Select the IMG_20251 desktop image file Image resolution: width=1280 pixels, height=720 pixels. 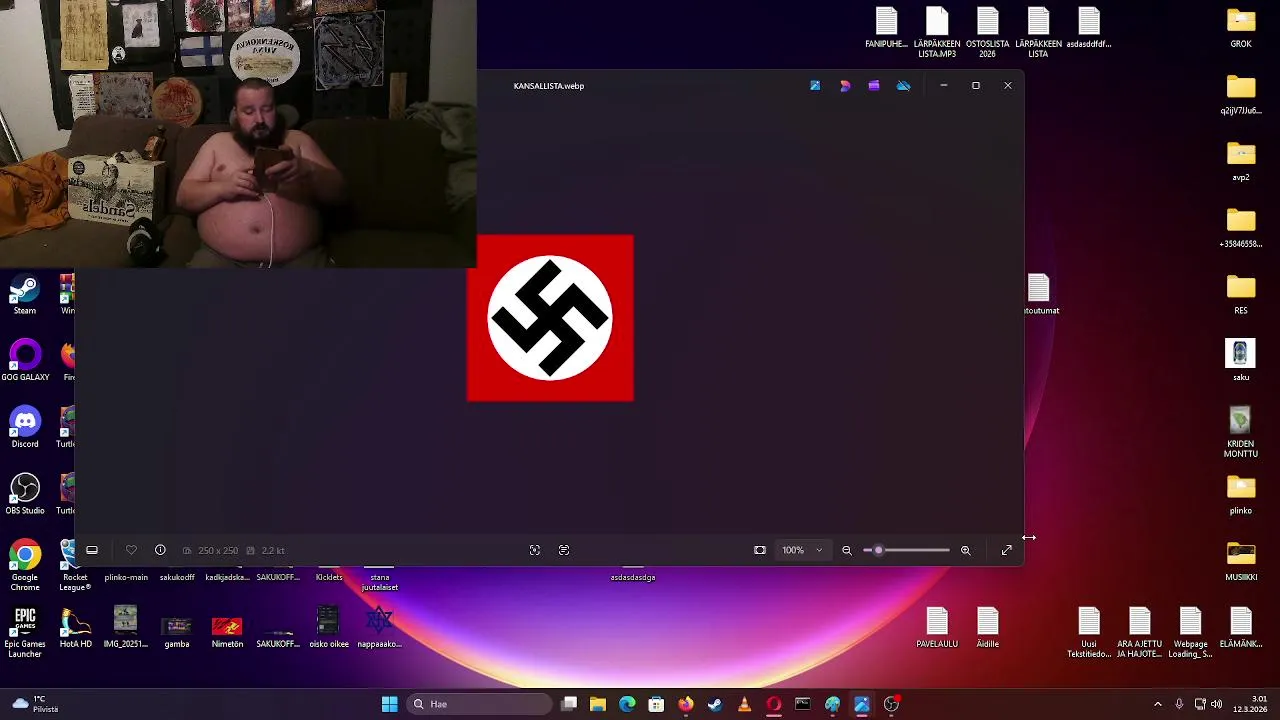point(126,628)
